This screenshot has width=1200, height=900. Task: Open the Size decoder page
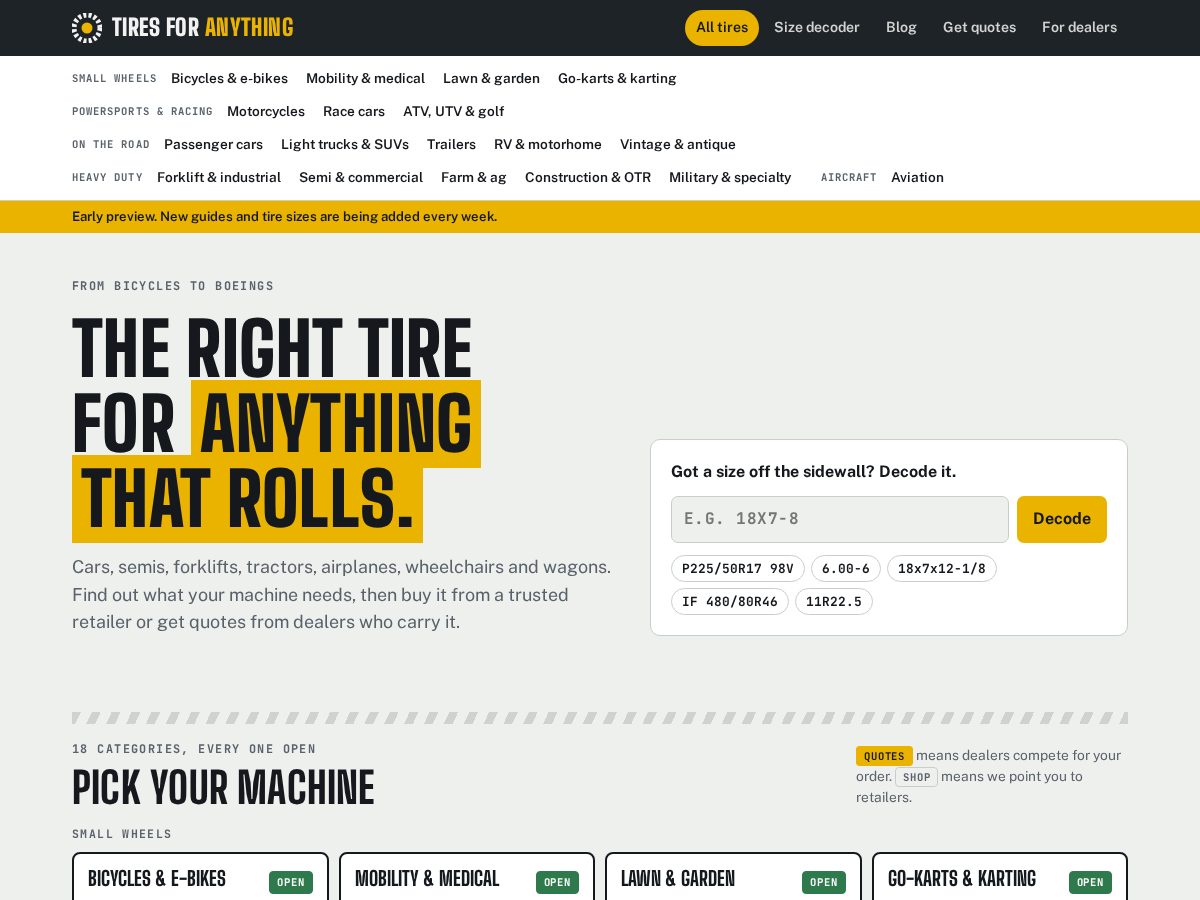pyautogui.click(x=817, y=28)
